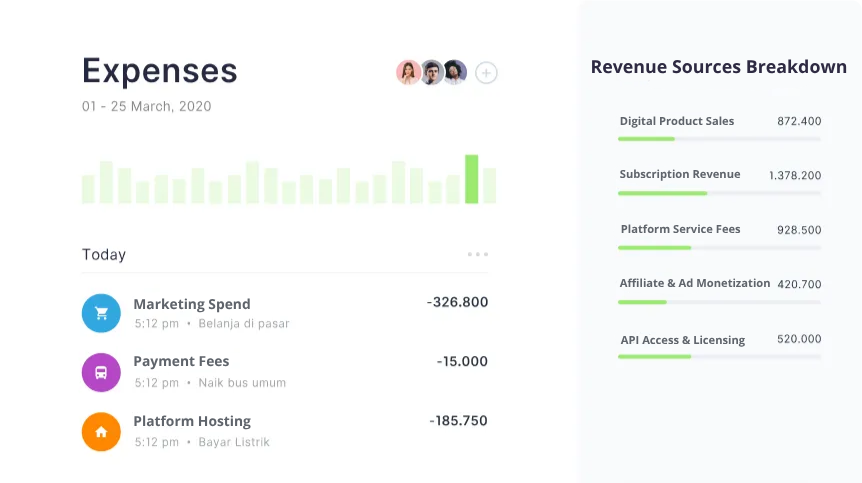The image size is (862, 483).
Task: Open the Marketing Spend transaction
Action: [285, 313]
